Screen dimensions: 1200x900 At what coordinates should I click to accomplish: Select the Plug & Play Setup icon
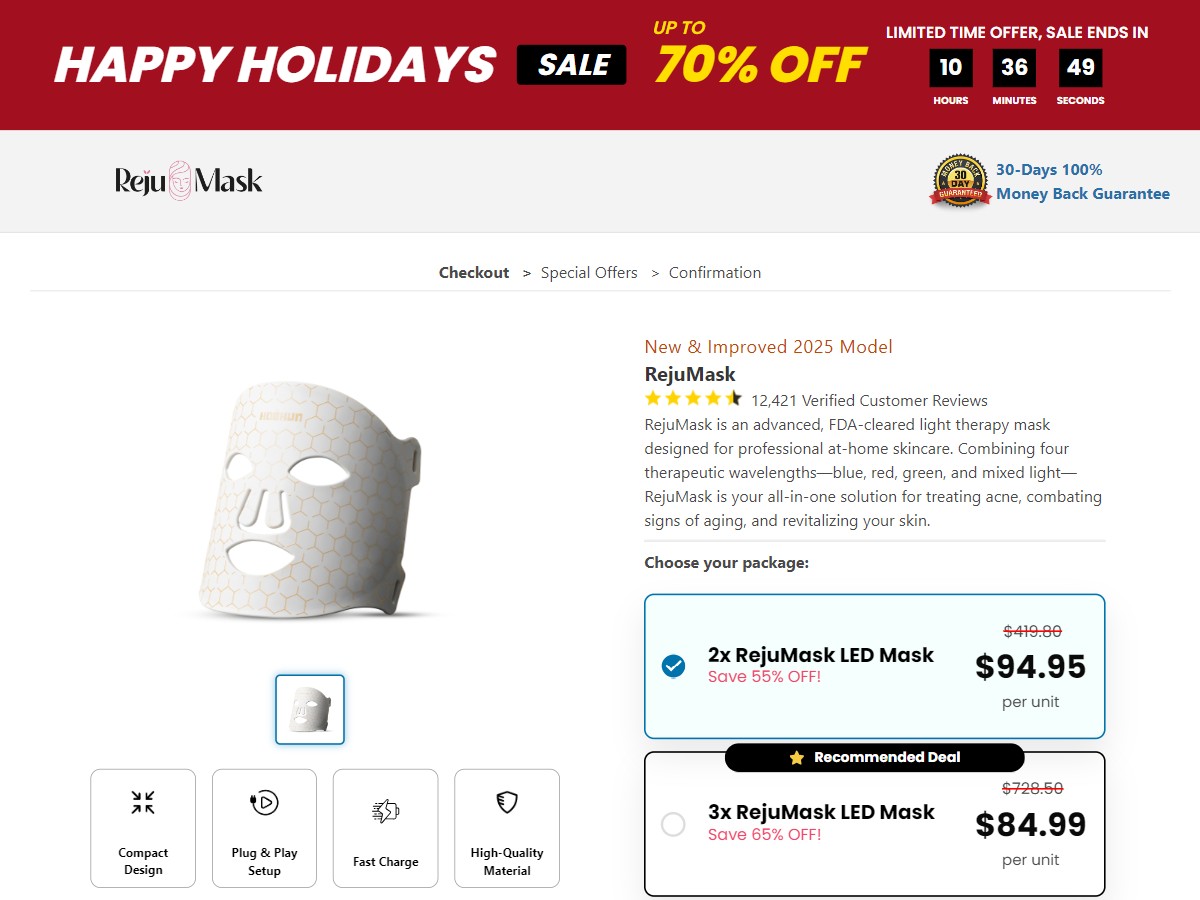tap(264, 803)
